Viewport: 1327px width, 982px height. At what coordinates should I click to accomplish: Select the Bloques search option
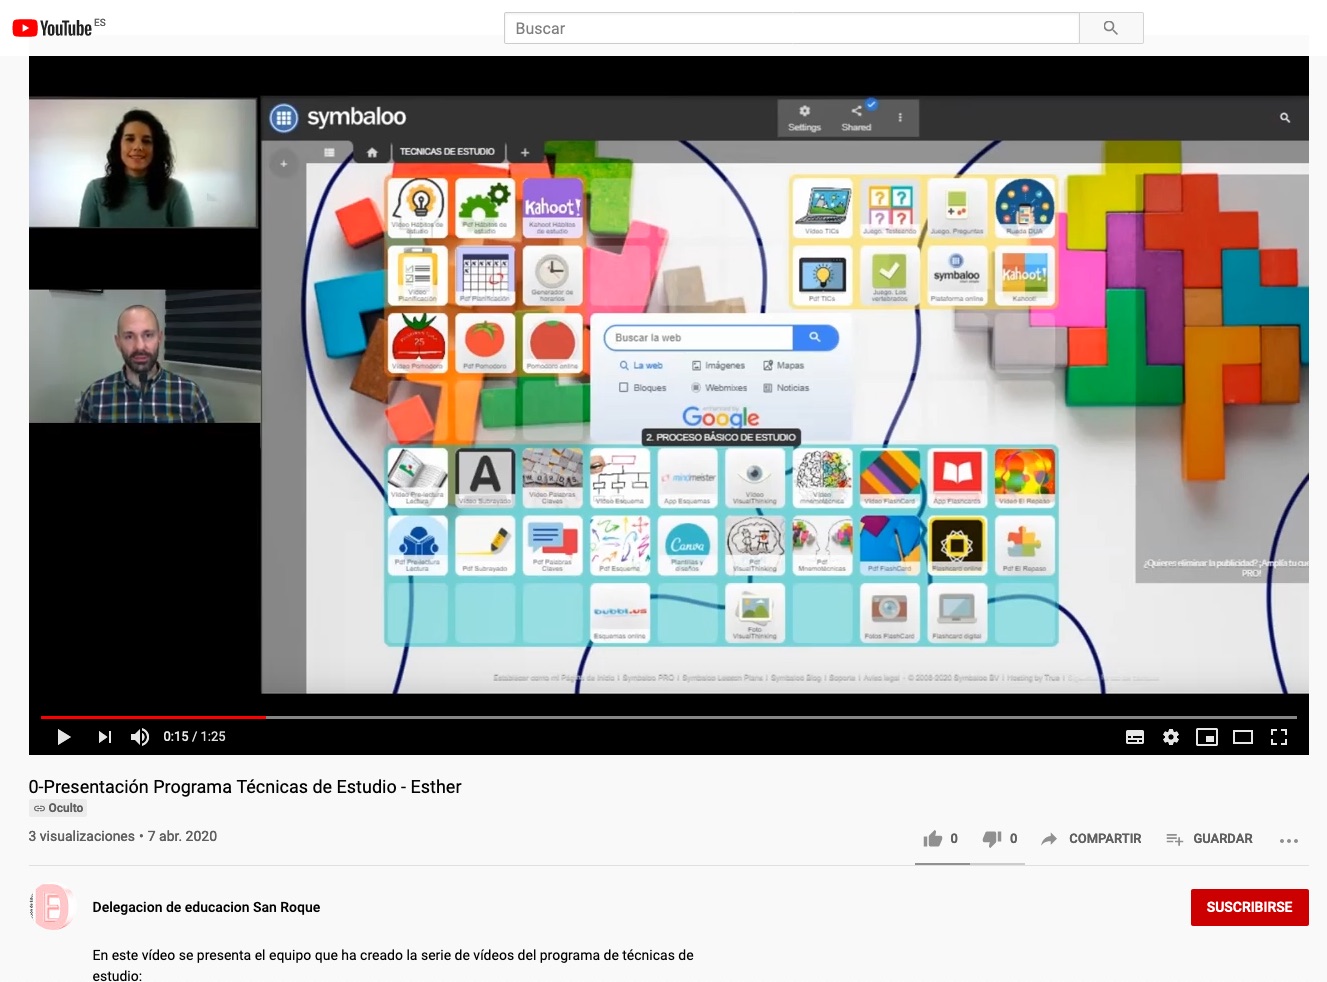tap(643, 388)
